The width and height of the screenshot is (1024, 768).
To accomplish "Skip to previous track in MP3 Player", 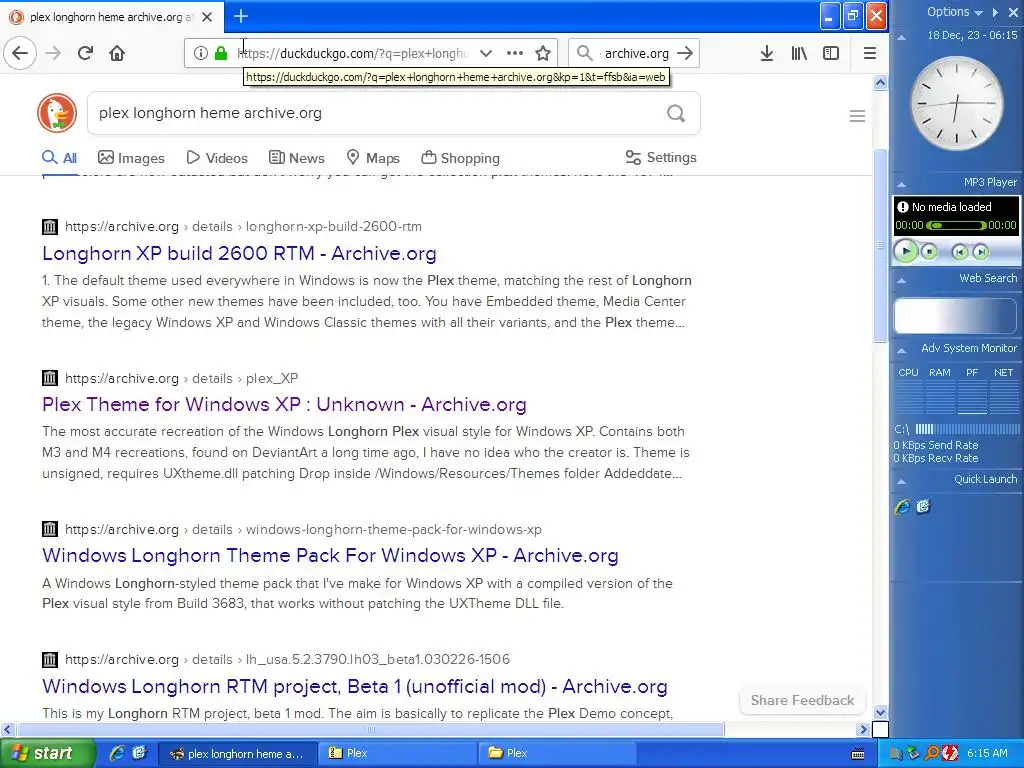I will tap(959, 252).
